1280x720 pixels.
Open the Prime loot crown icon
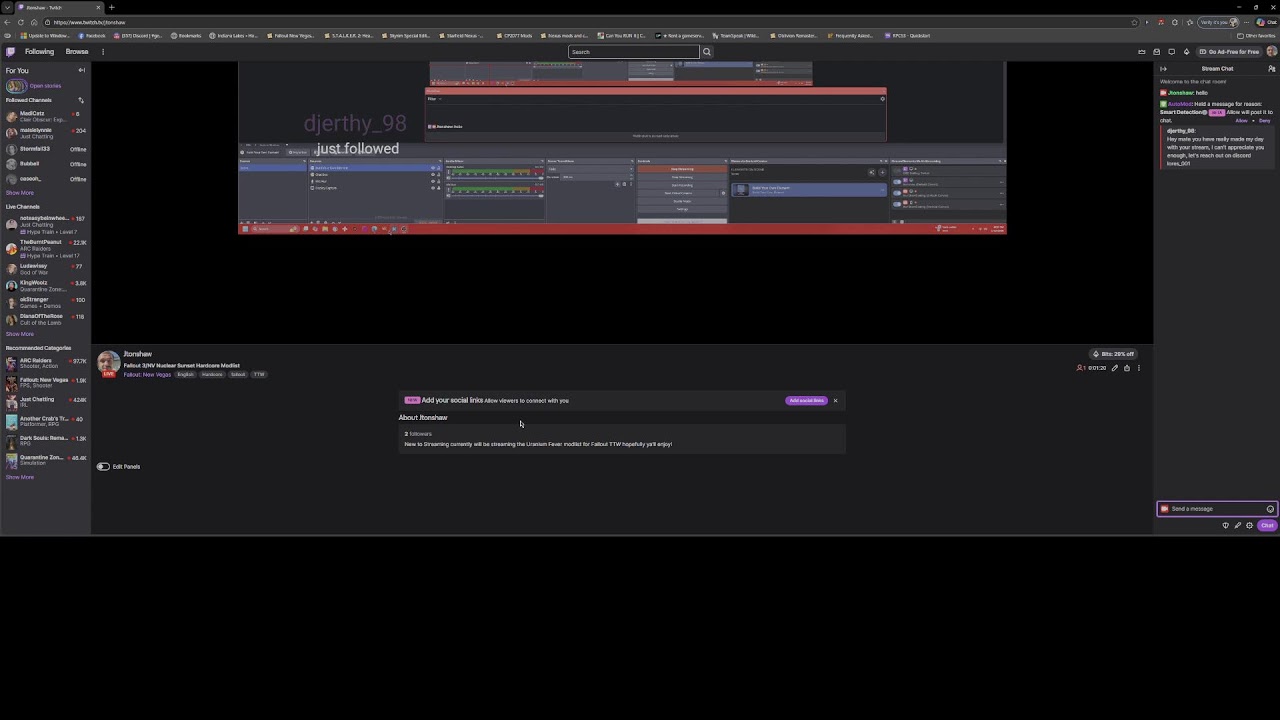click(1142, 52)
